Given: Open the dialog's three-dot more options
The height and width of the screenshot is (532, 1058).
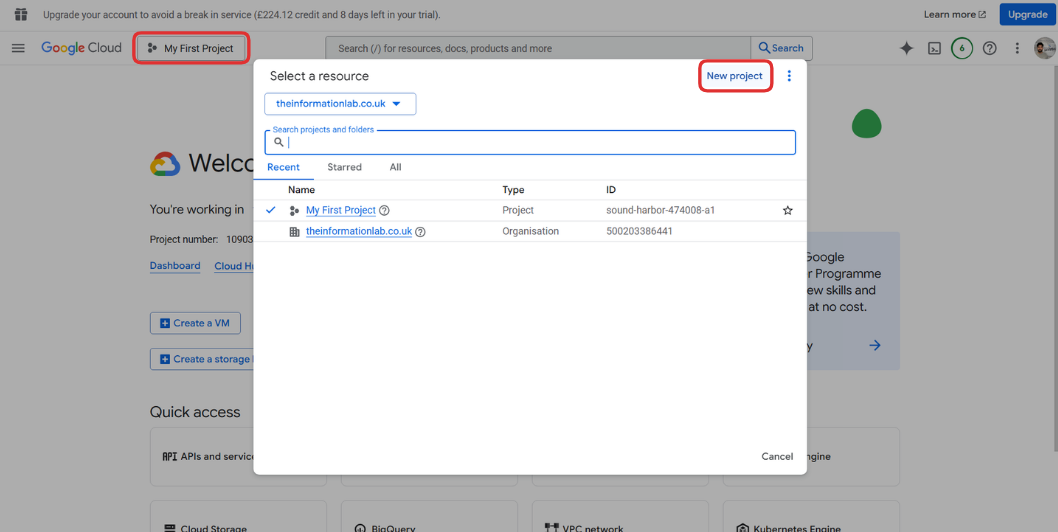Looking at the screenshot, I should pos(789,76).
